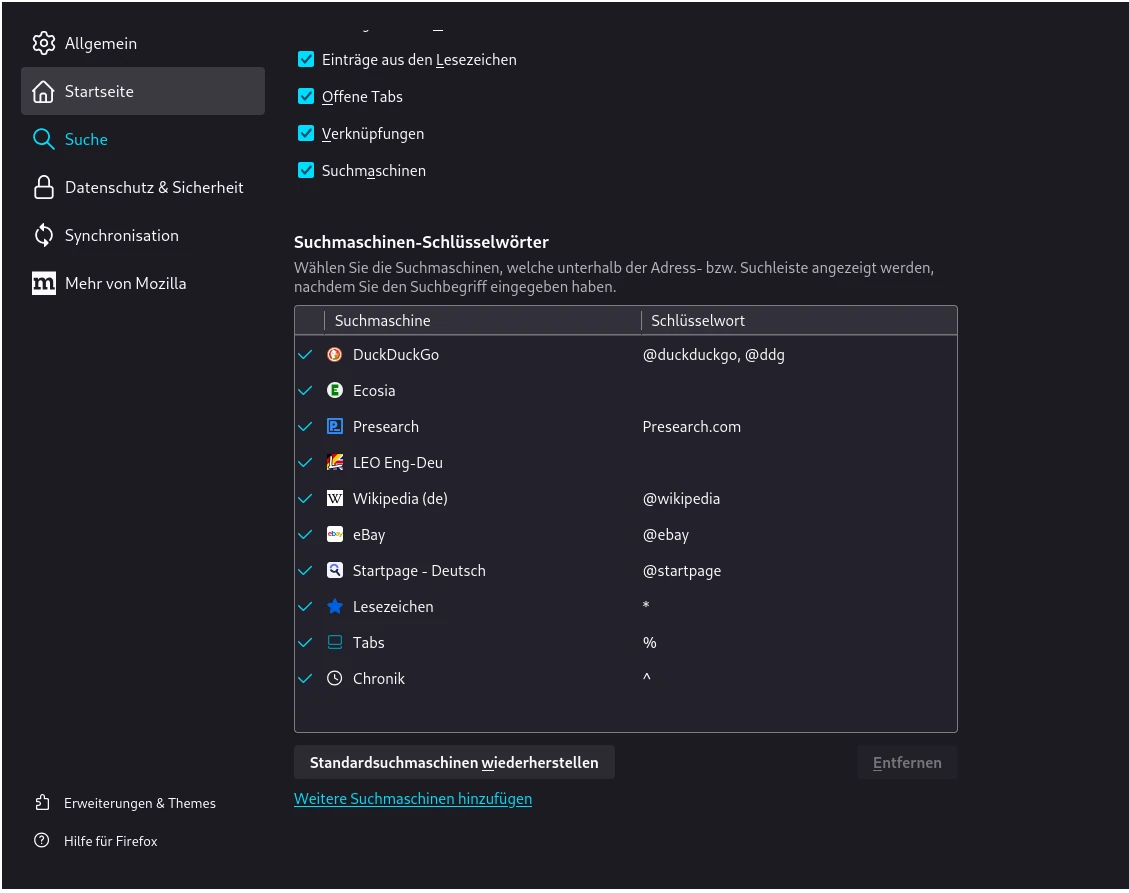Disable the Offene Tabs checkbox
Image resolution: width=1129 pixels, height=893 pixels.
tap(306, 97)
